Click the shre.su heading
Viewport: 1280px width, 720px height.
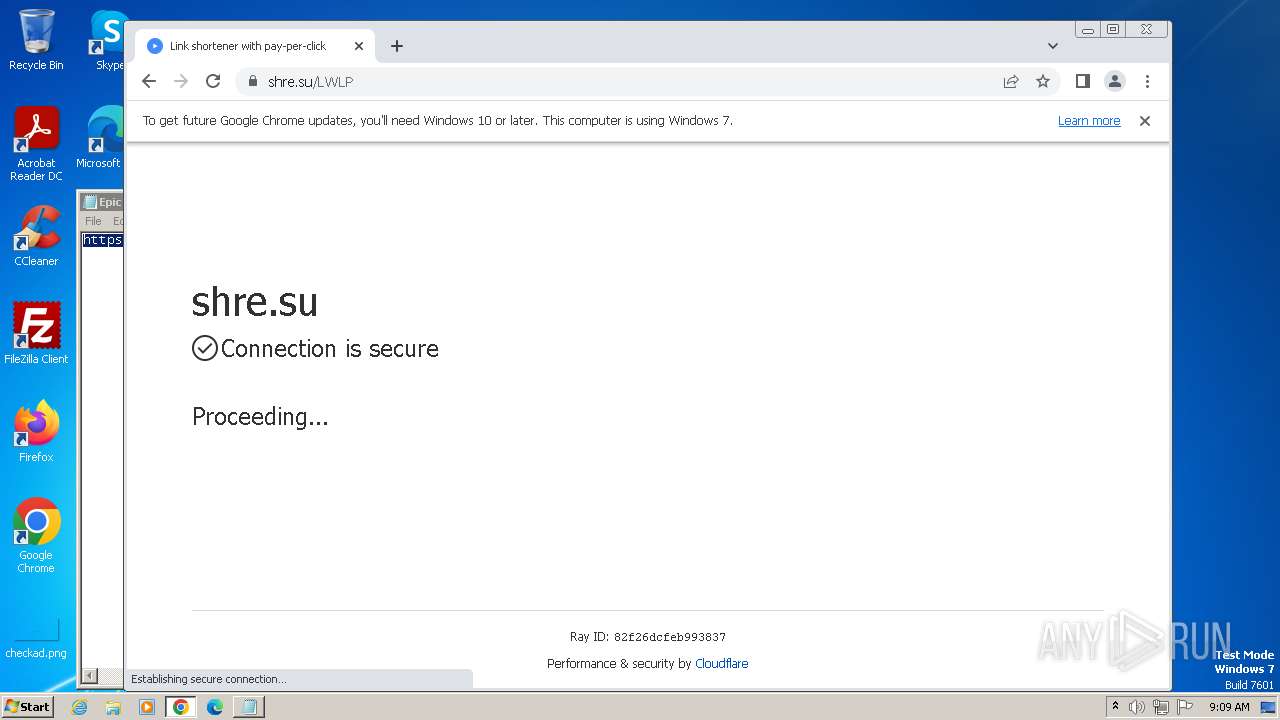(x=255, y=301)
